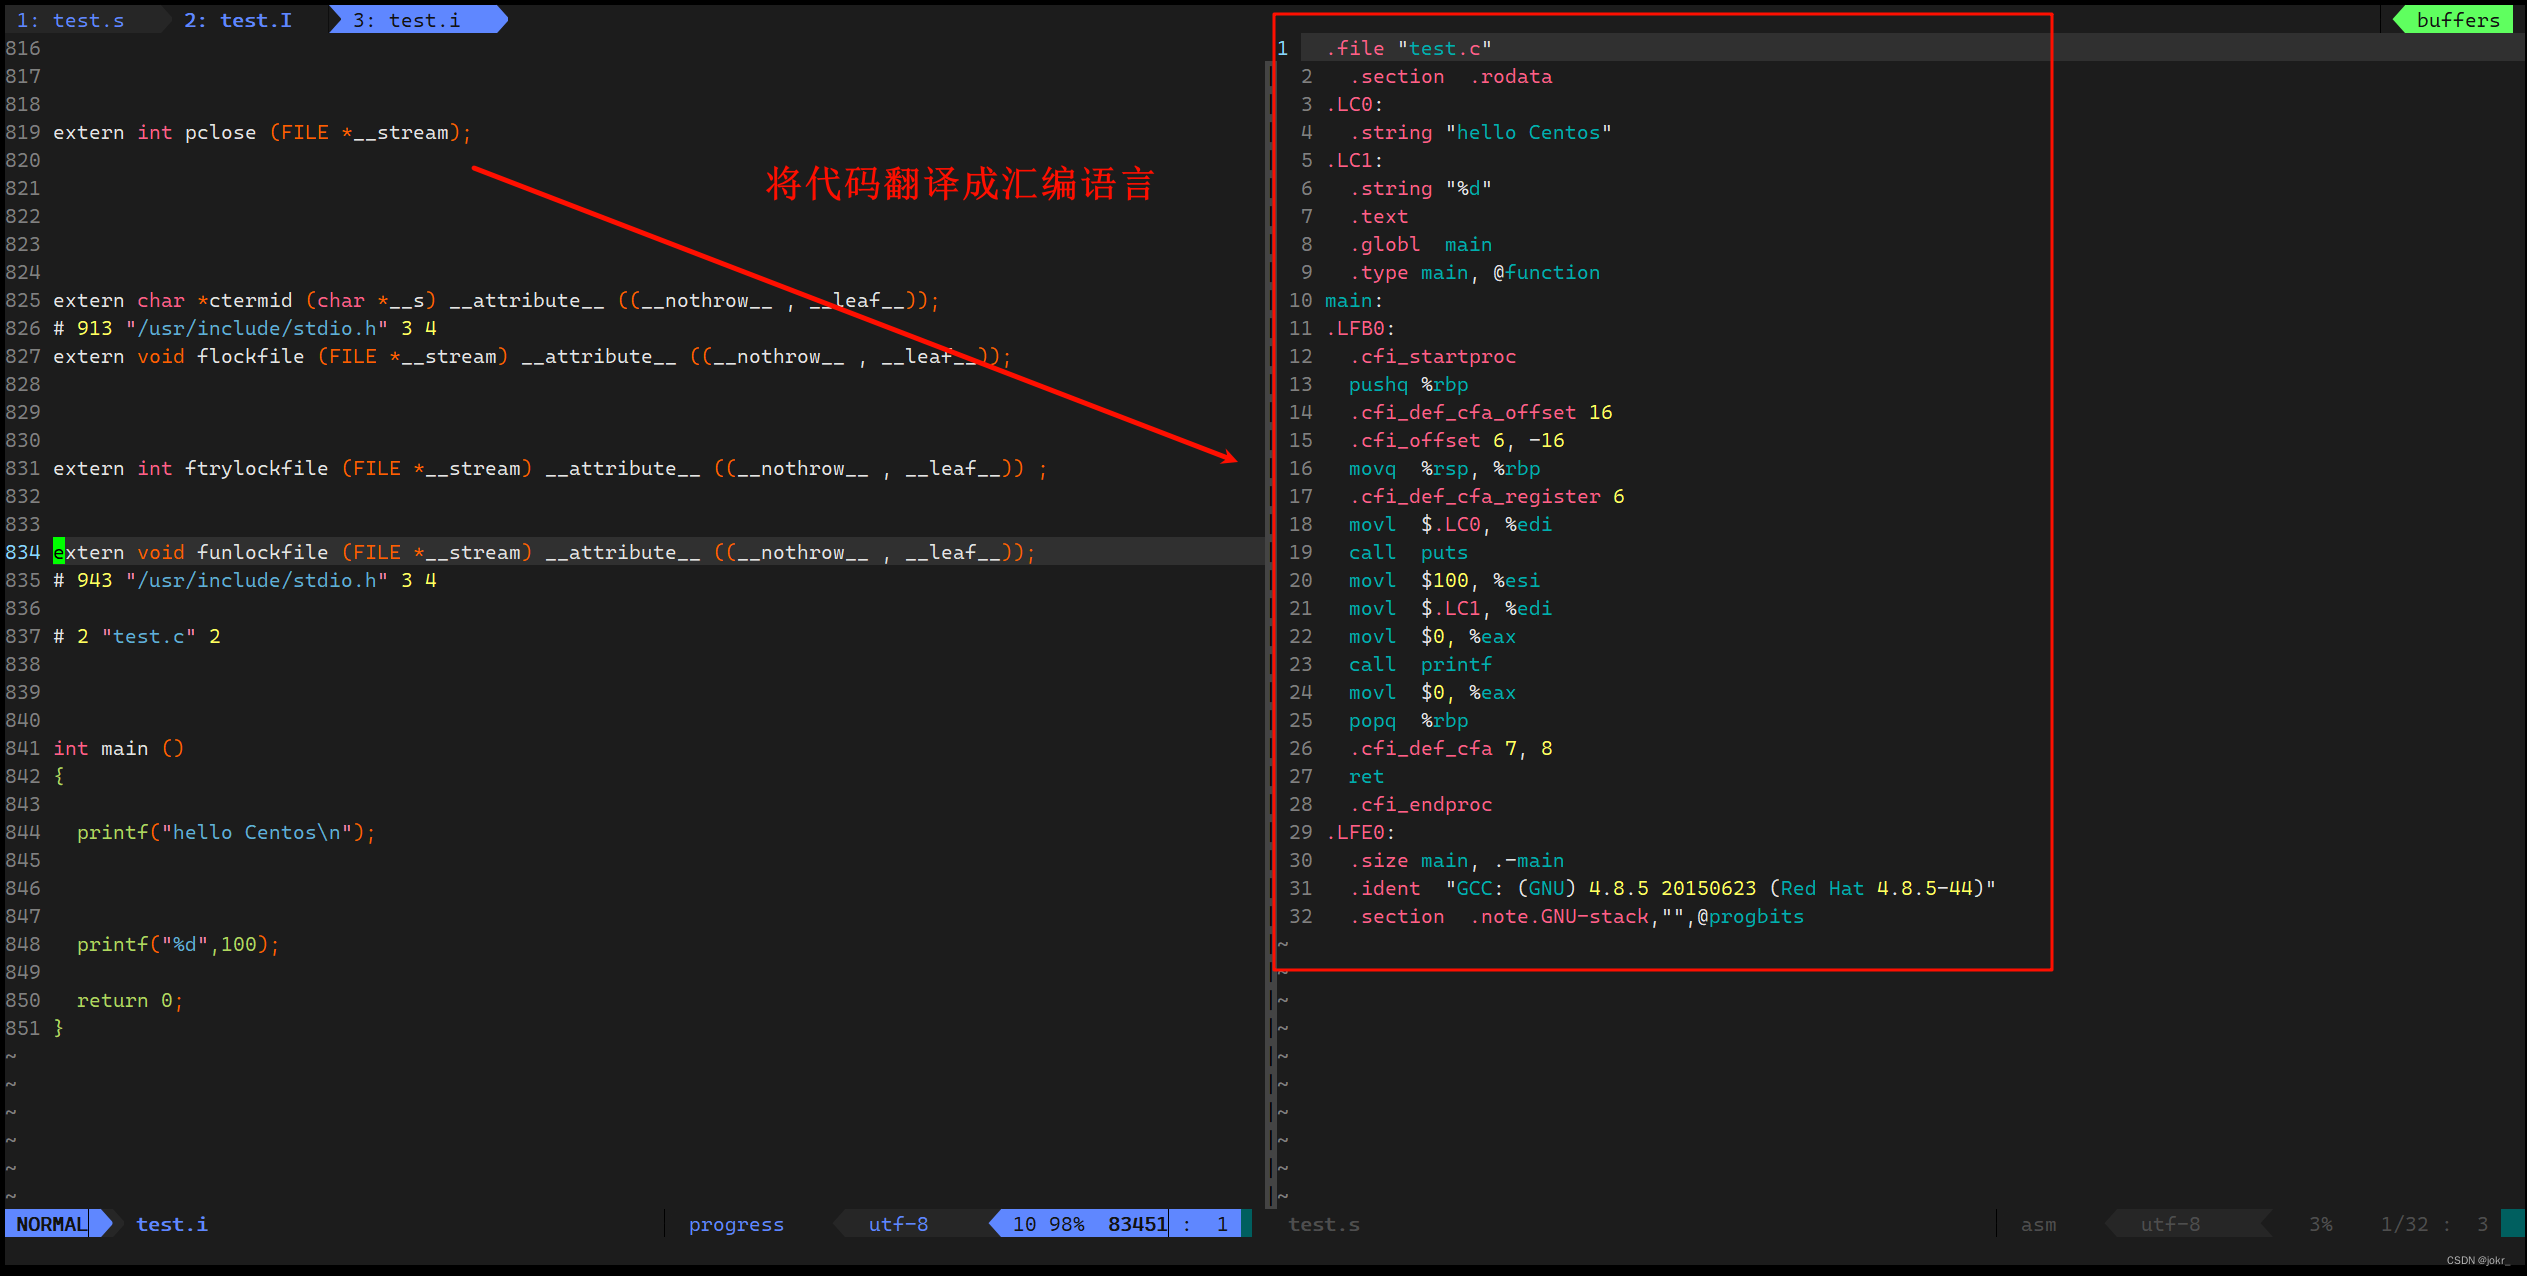Image resolution: width=2527 pixels, height=1276 pixels.
Task: Click '.file "test.c"' in assembly pane
Action: pyautogui.click(x=1409, y=49)
